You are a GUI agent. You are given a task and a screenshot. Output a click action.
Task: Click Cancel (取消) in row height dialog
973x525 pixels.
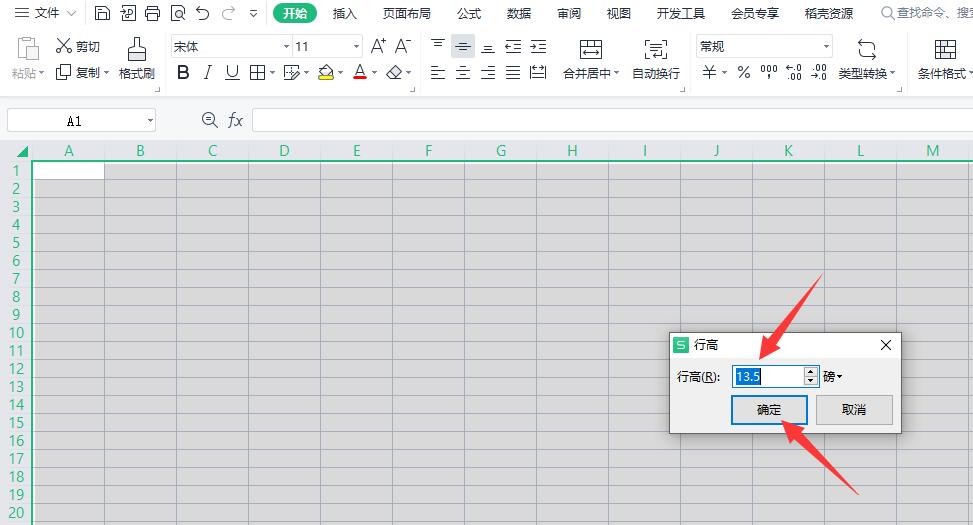click(x=854, y=410)
